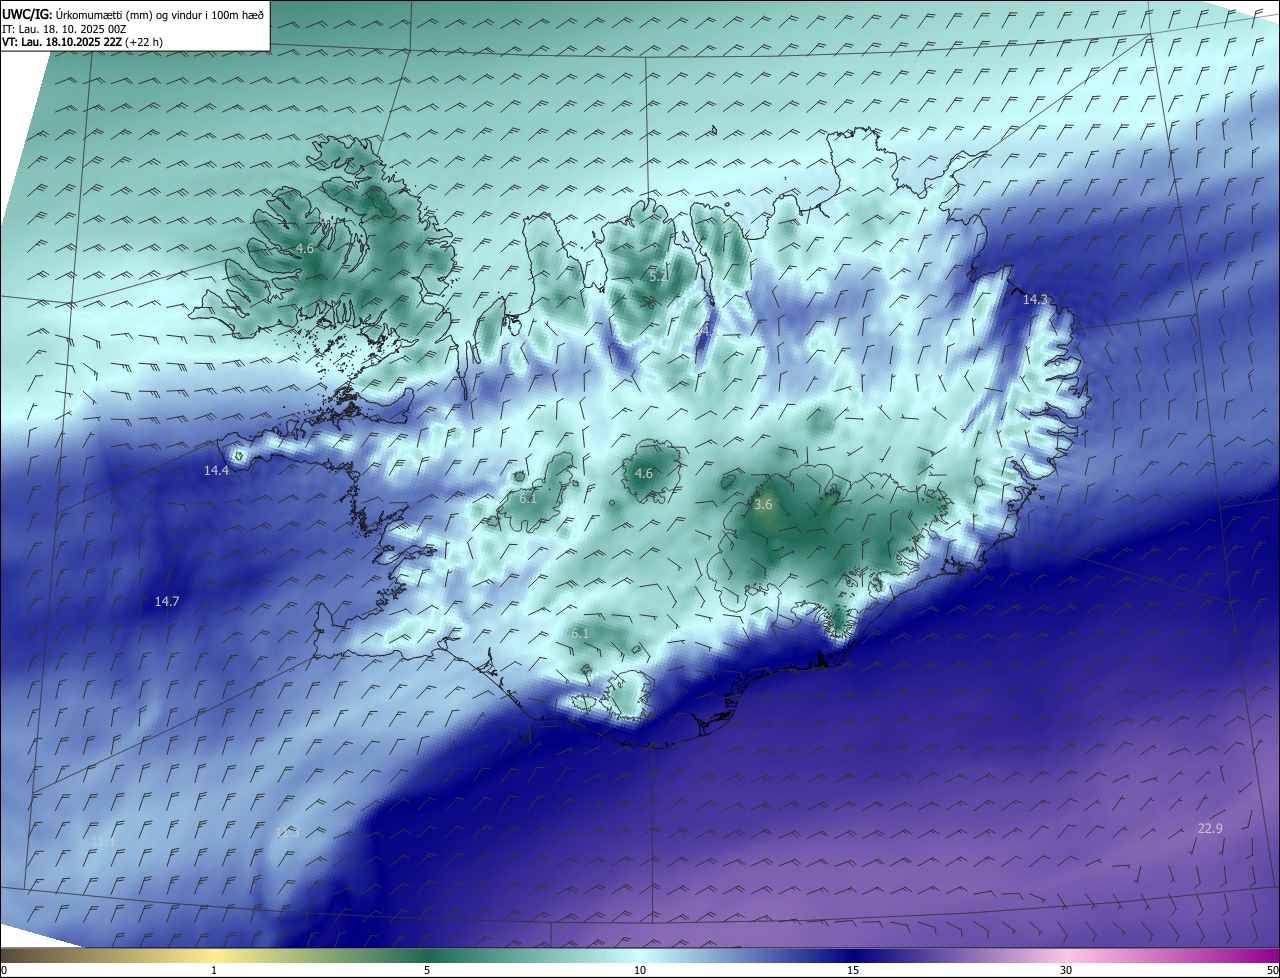The height and width of the screenshot is (978, 1280).
Task: Click the 5.2 value in north Iceland
Action: click(x=657, y=276)
